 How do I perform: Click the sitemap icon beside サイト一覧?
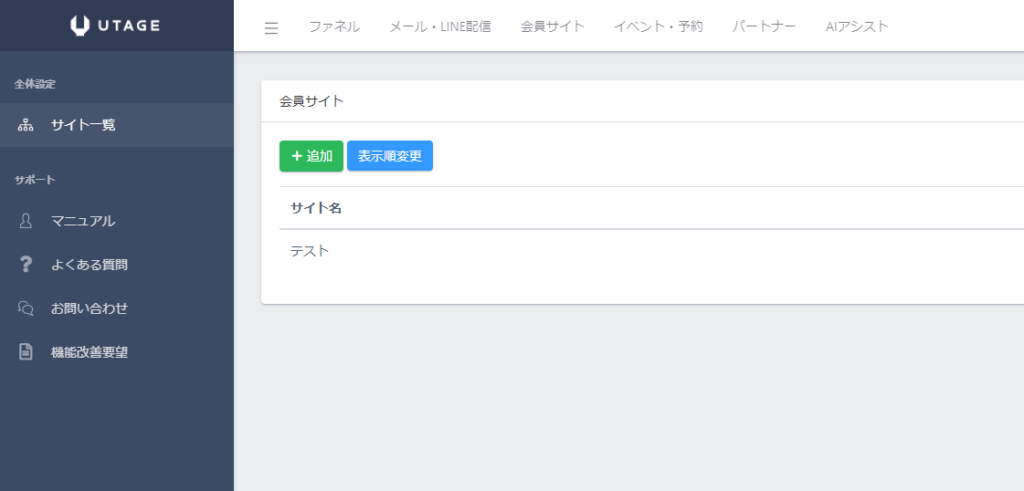pos(26,125)
